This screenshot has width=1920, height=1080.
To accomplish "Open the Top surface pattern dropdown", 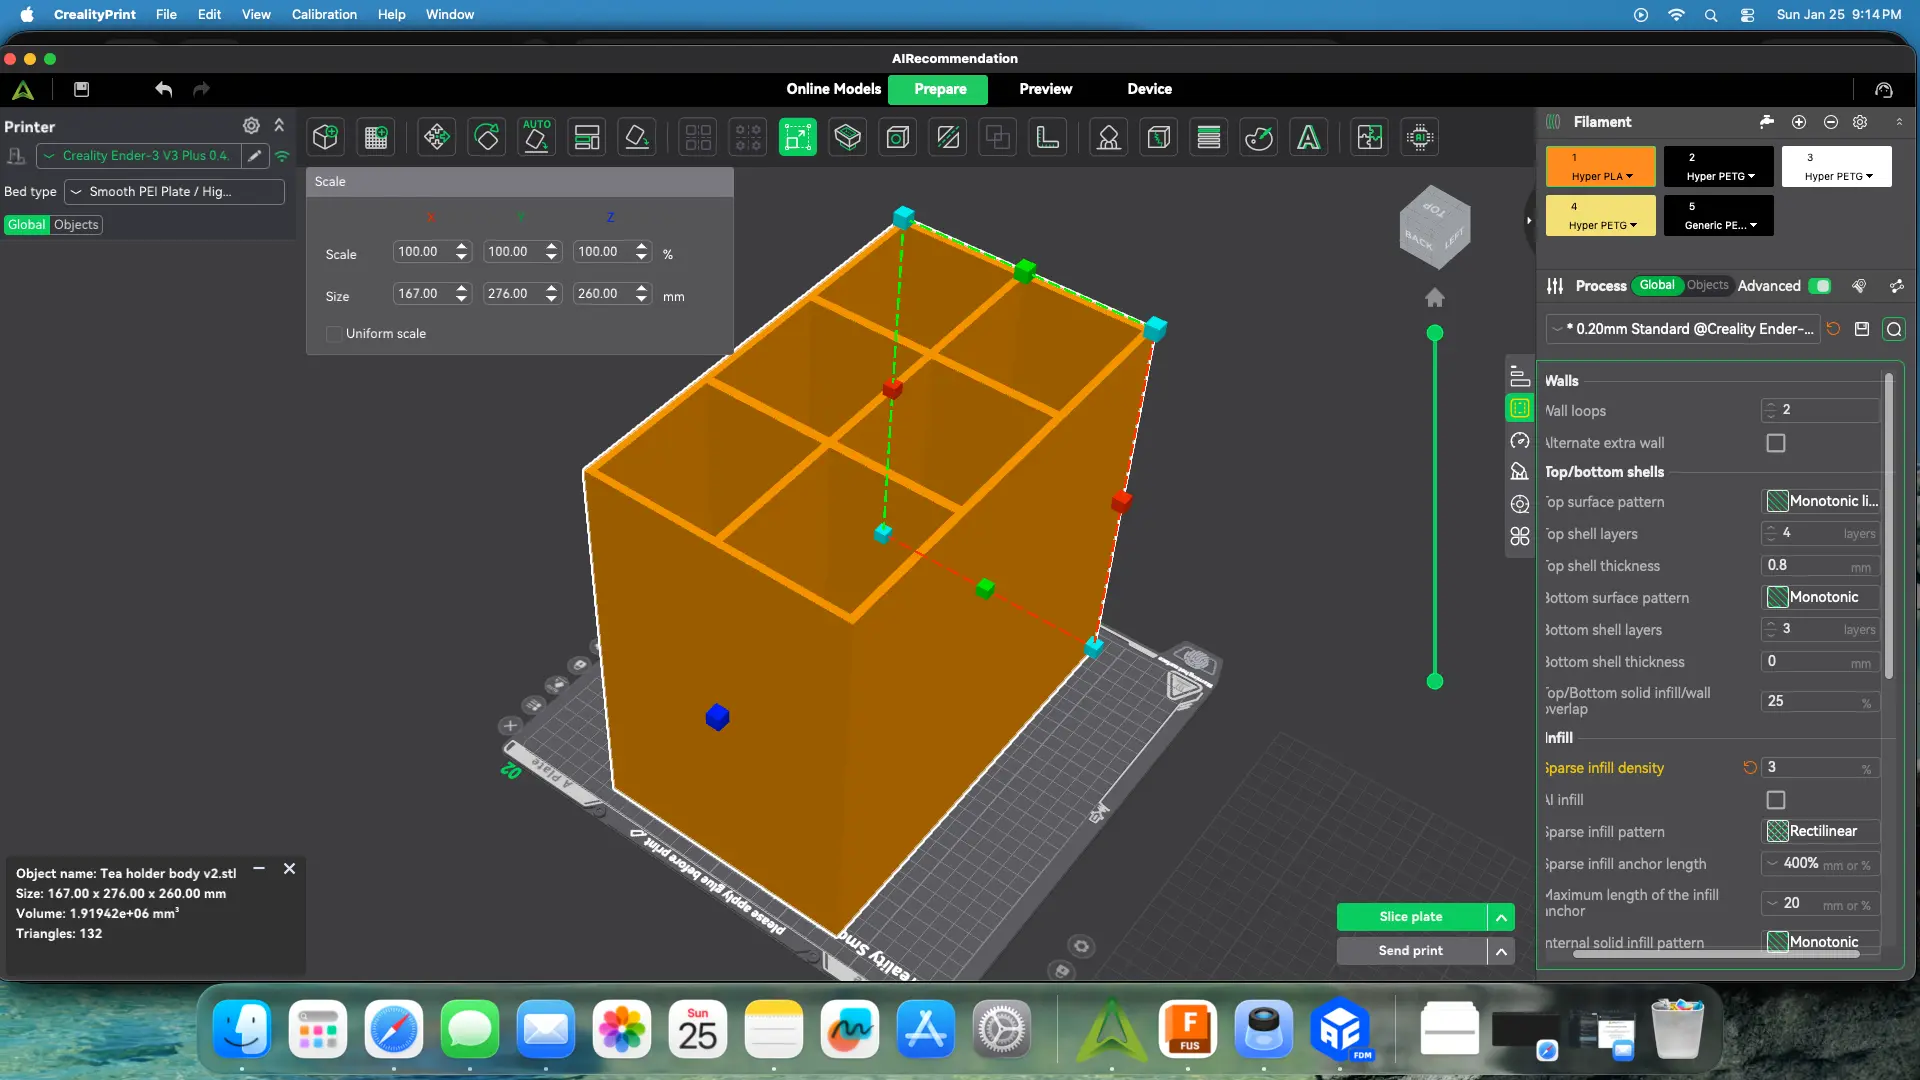I will pos(1821,502).
